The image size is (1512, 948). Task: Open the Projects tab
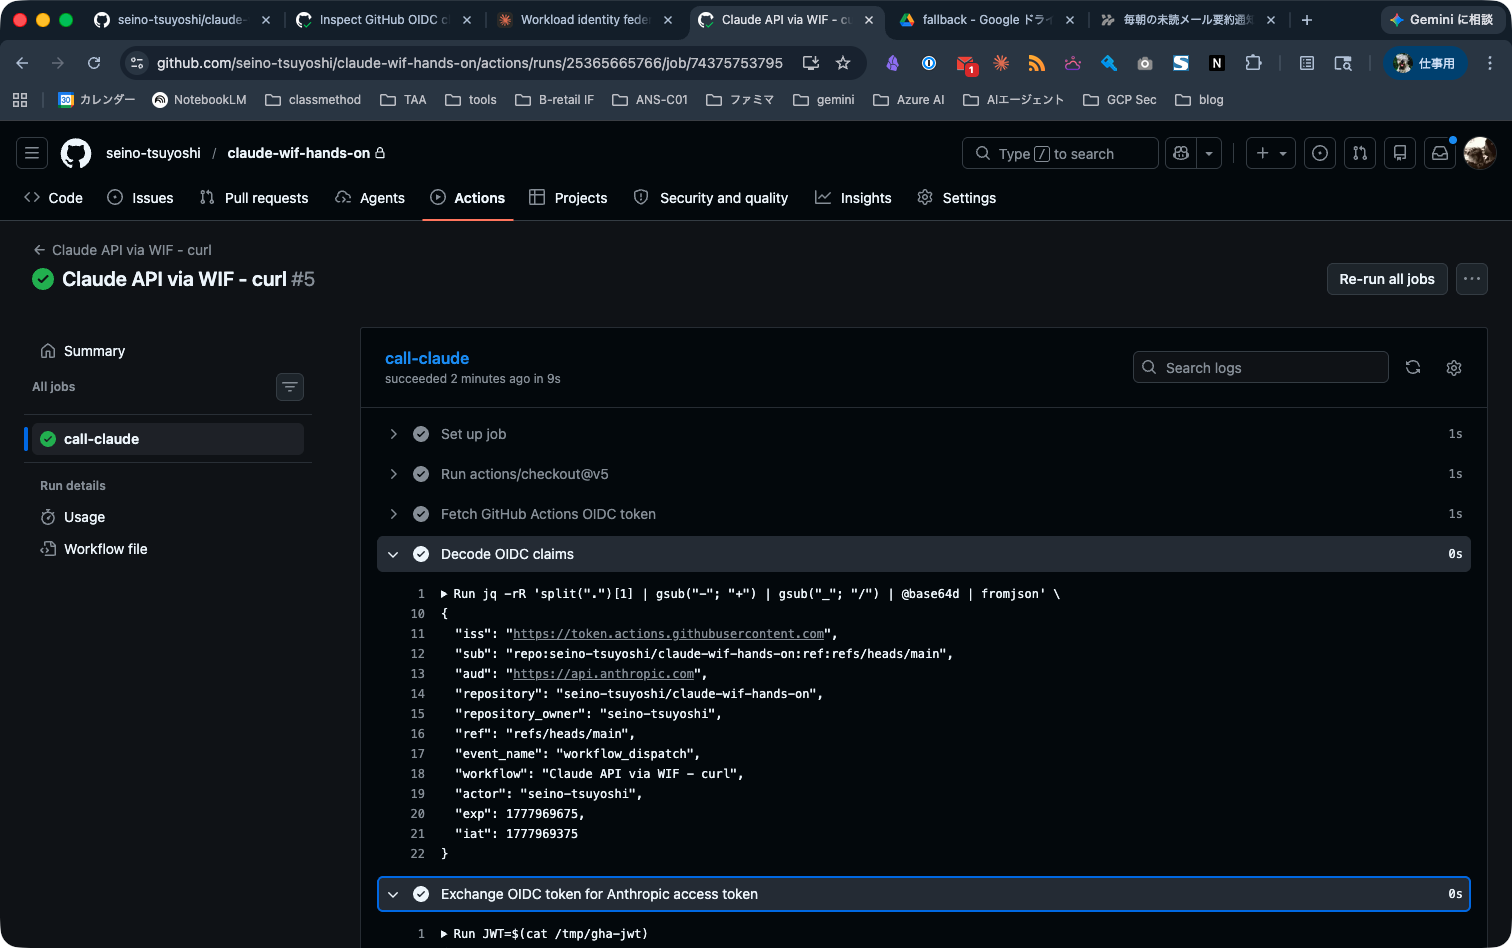pyautogui.click(x=568, y=198)
